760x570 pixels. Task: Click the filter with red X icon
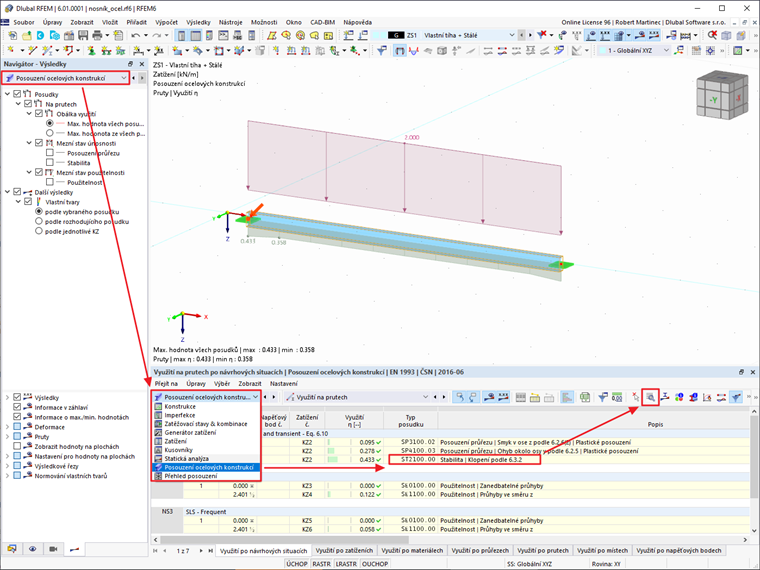[x=542, y=34]
